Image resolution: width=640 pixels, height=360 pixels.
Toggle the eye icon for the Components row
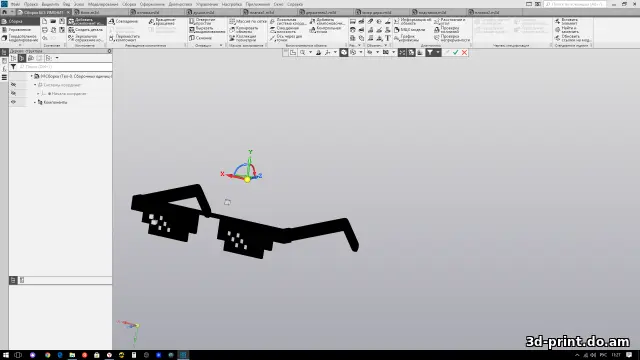click(x=13, y=102)
